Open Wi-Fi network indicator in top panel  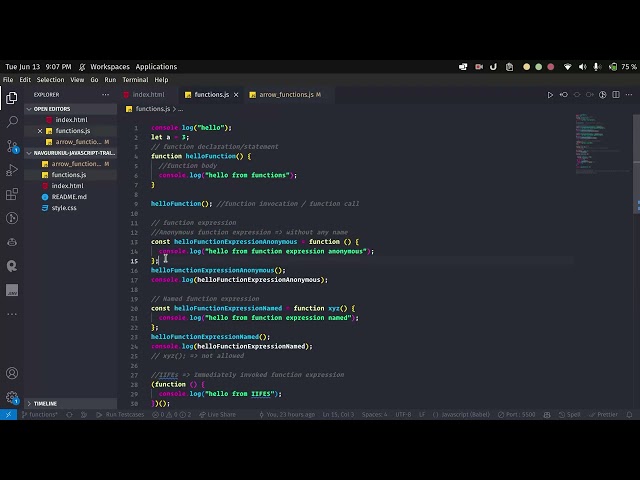567,67
